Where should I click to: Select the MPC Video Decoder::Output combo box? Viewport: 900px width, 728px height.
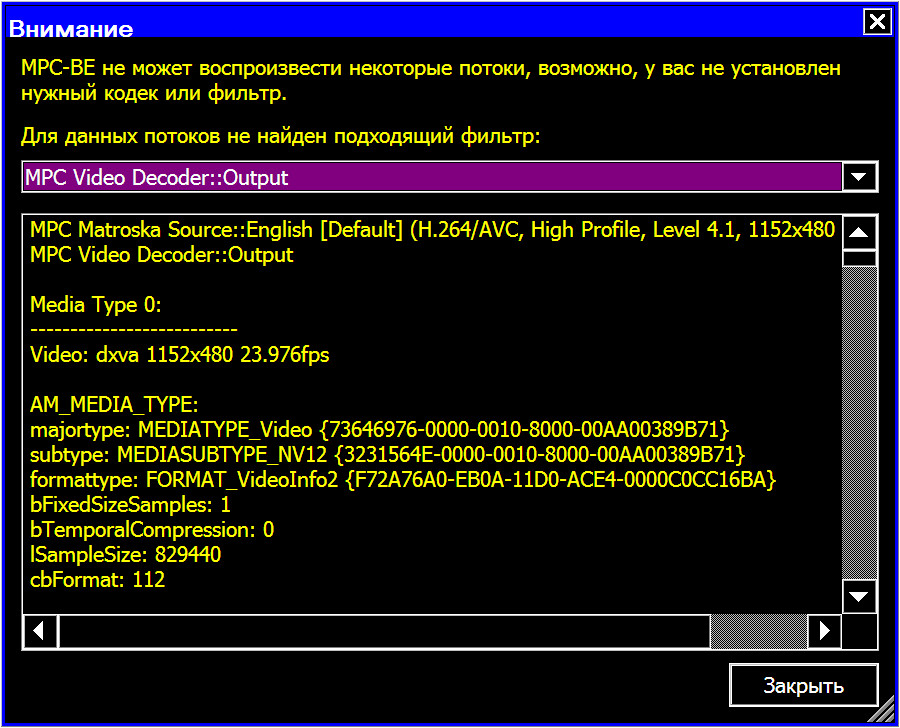(449, 177)
